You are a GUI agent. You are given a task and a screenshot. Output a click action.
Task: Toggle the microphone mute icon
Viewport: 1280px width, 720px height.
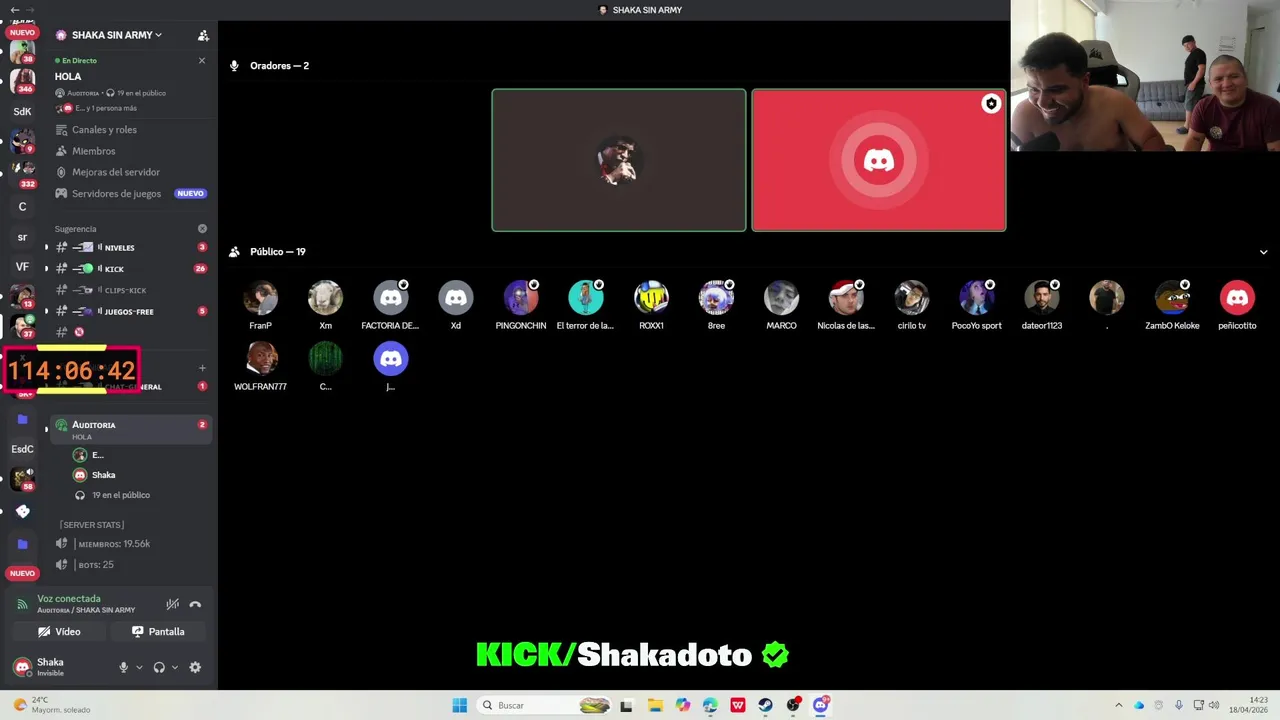point(124,667)
